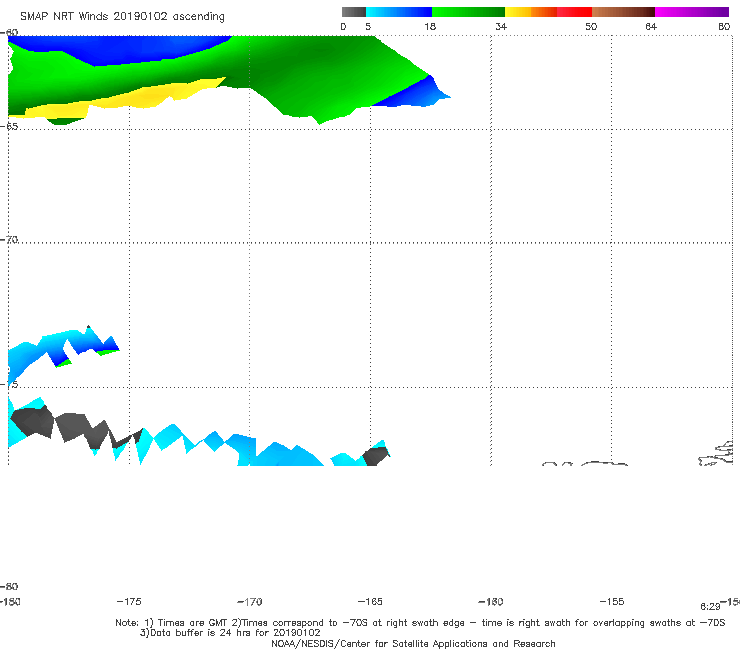Click the longitude label '-175'
Screen dimensions: 740x650
pos(129,601)
